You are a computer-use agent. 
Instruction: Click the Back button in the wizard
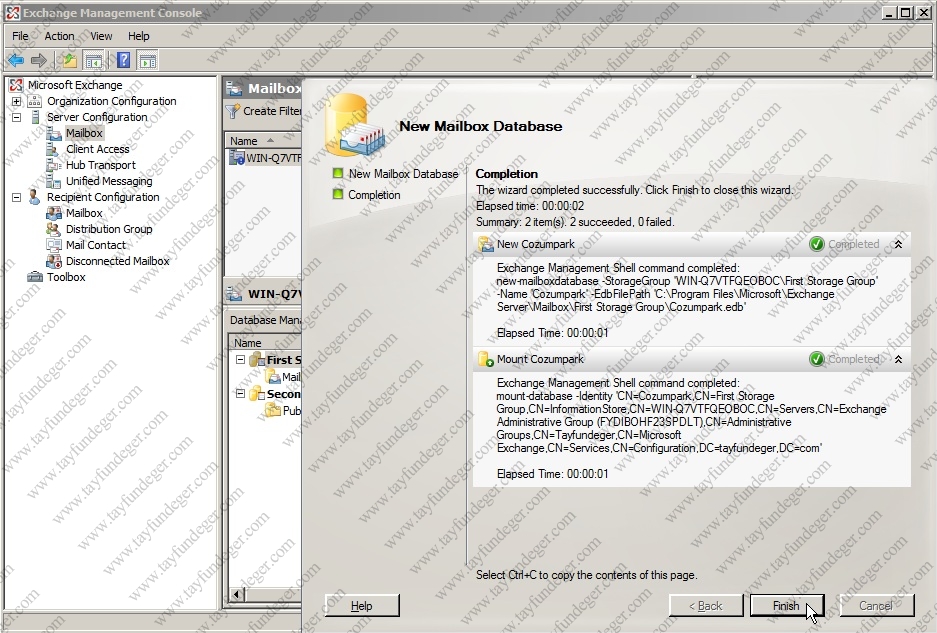pyautogui.click(x=706, y=606)
